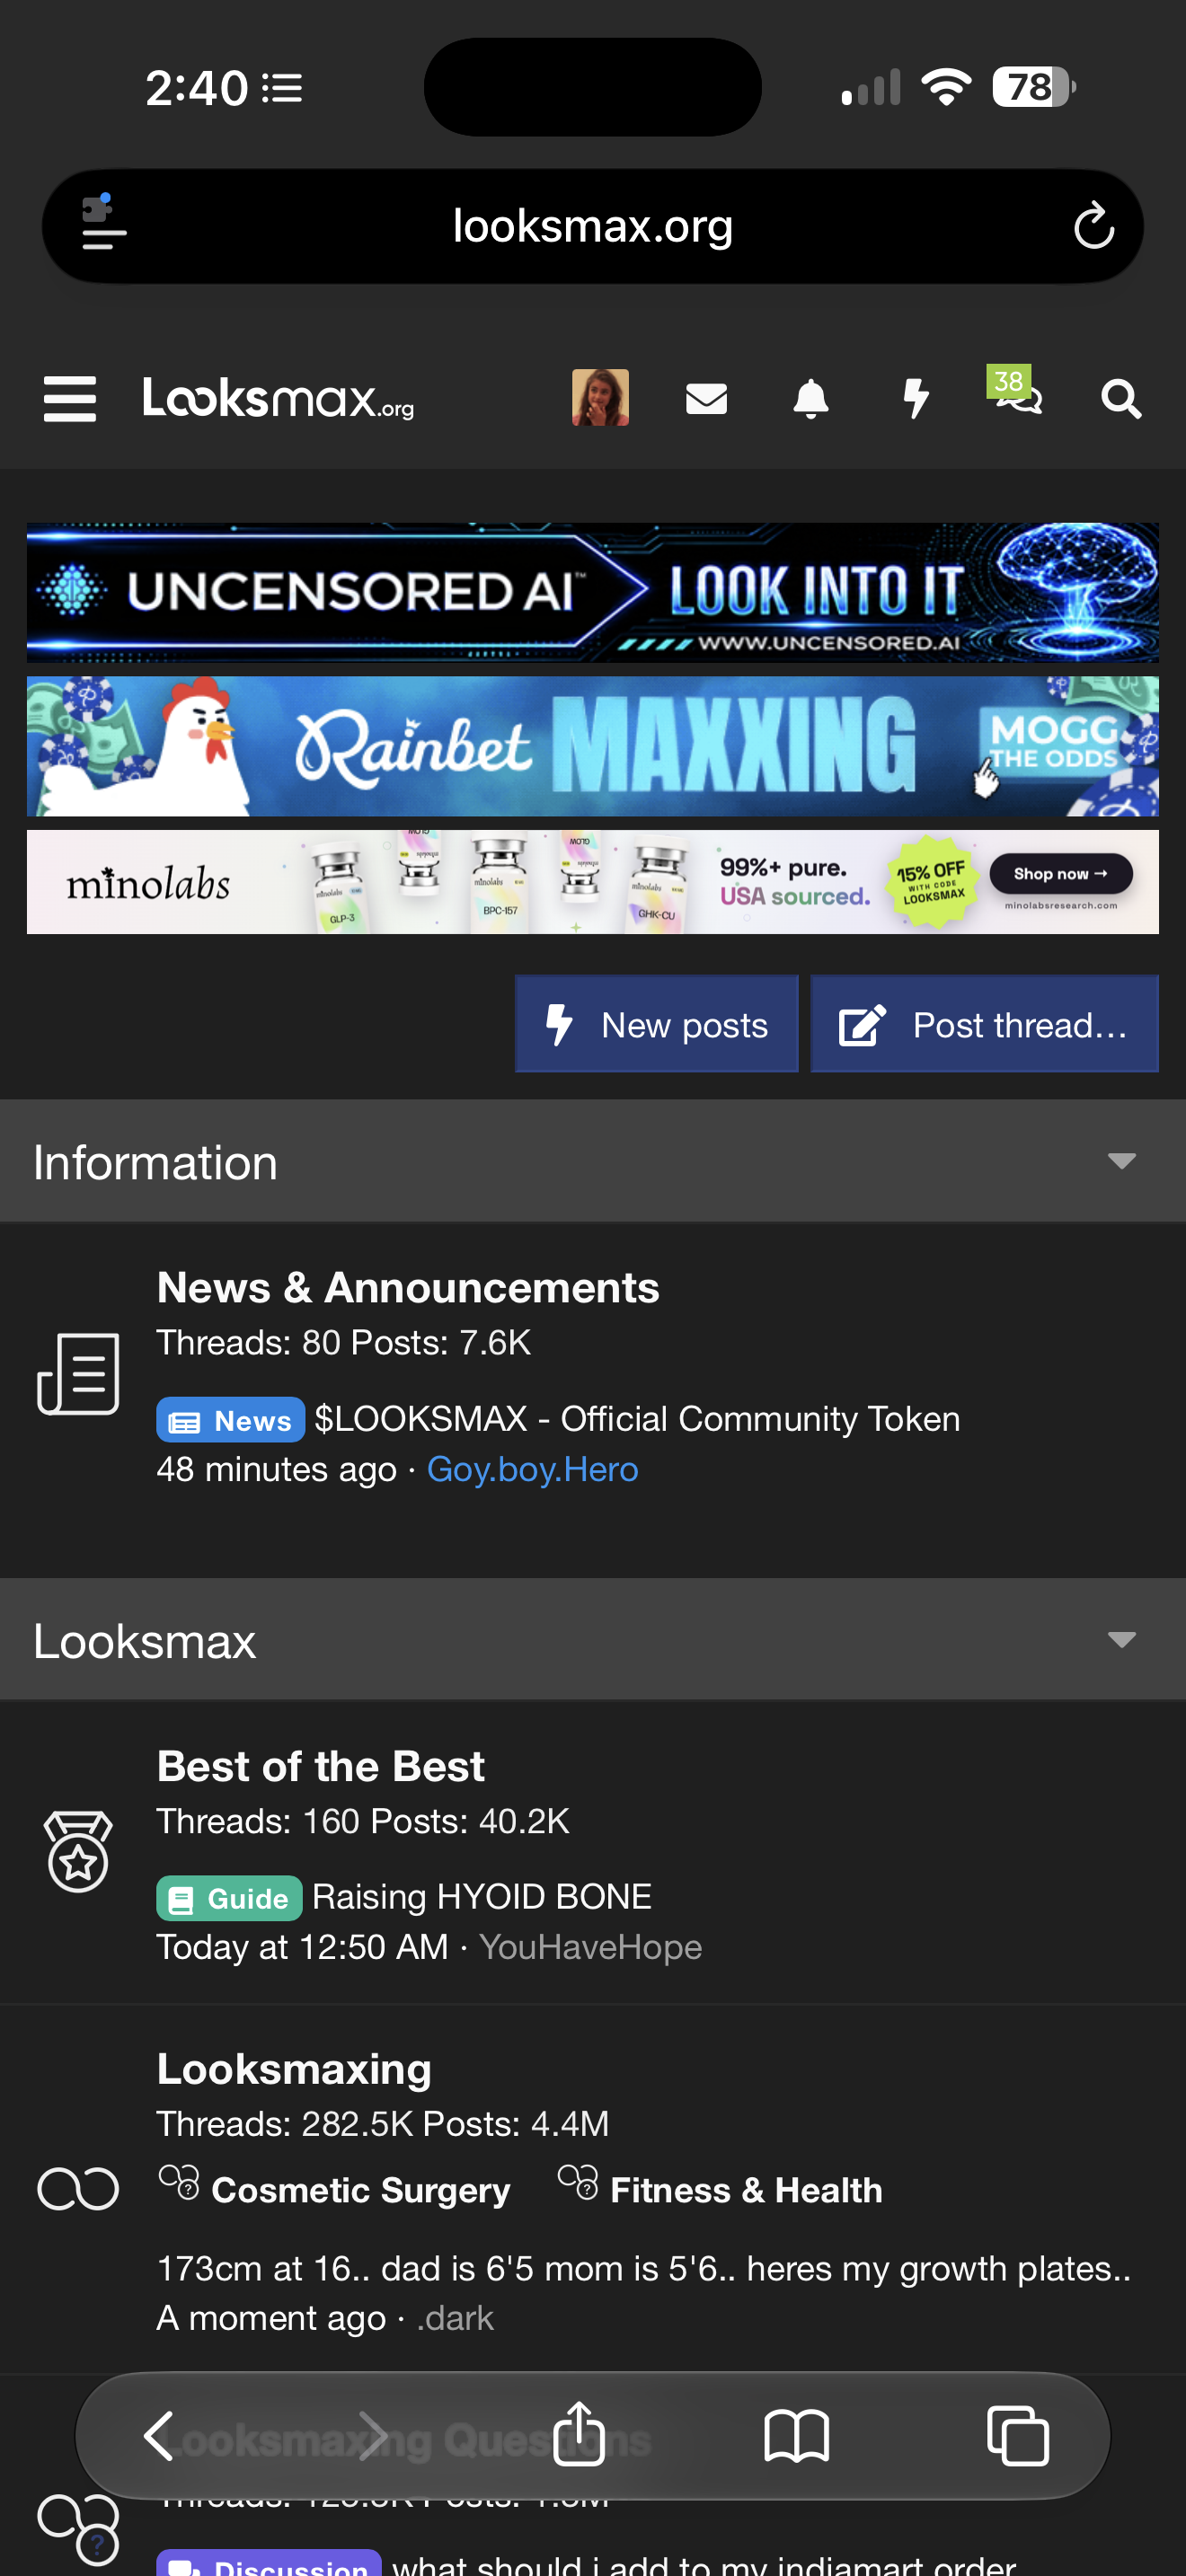The width and height of the screenshot is (1186, 2576).
Task: Open the hamburger navigation menu
Action: (x=70, y=399)
